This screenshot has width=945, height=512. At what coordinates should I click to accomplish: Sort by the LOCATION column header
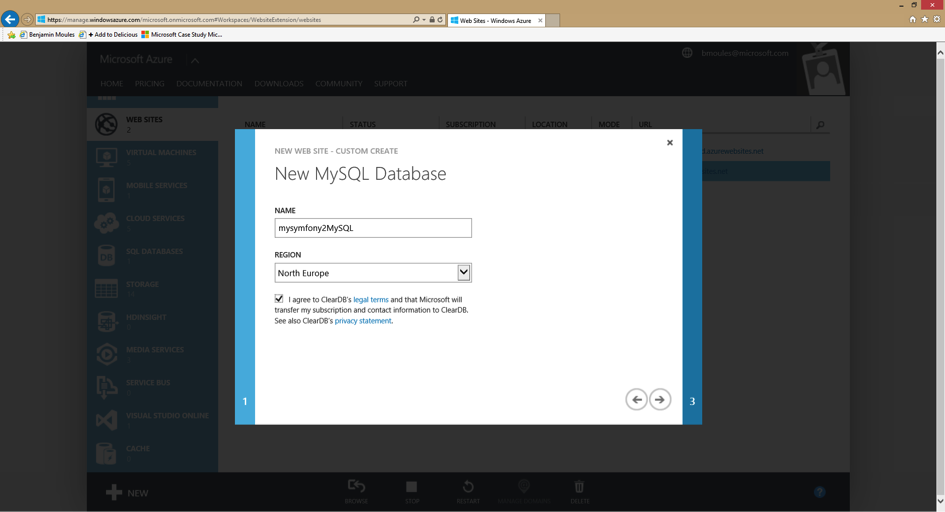[550, 125]
